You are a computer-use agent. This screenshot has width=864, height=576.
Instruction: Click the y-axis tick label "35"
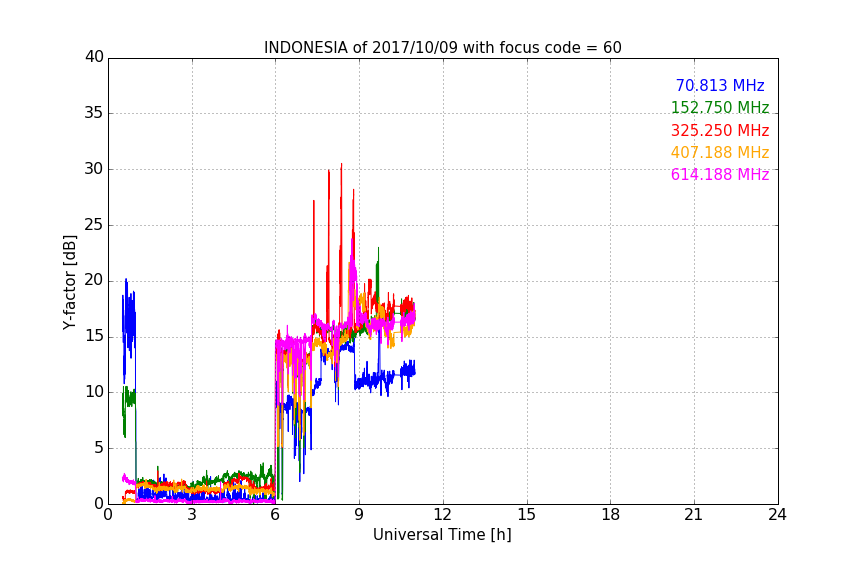pyautogui.click(x=94, y=113)
